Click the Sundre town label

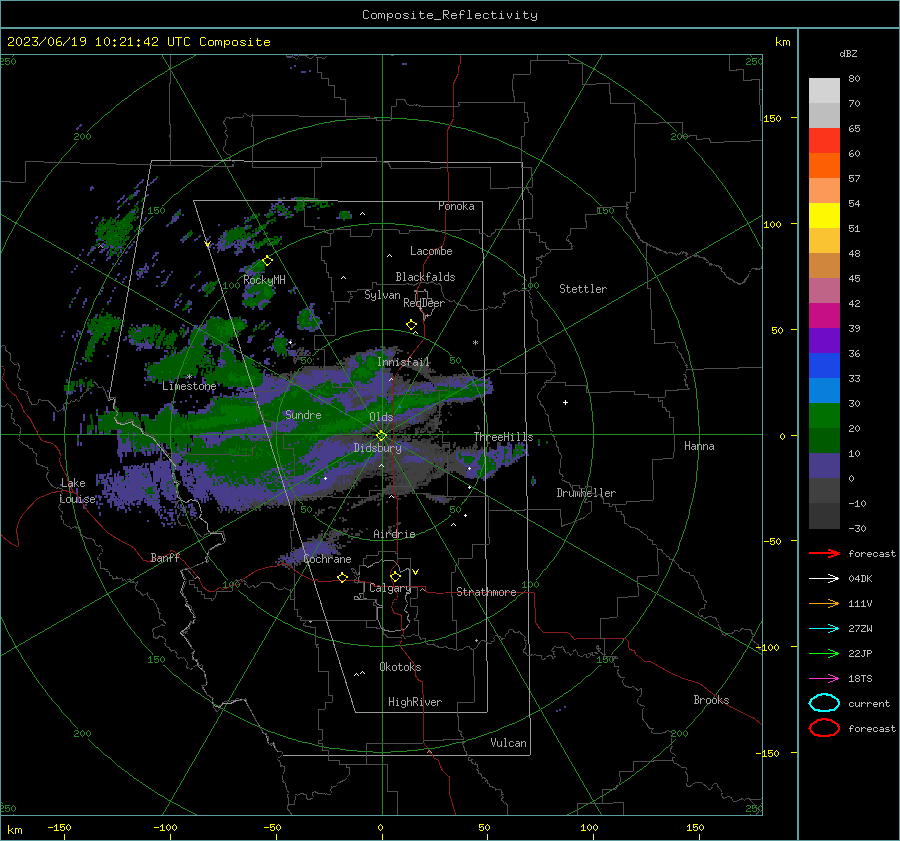point(303,414)
